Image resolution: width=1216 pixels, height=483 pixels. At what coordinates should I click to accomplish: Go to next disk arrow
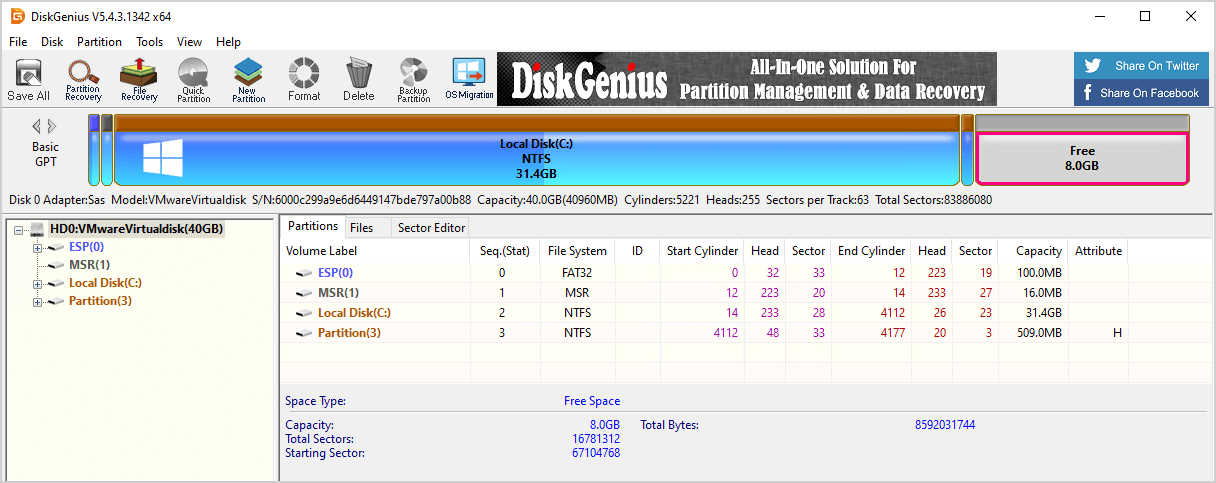pyautogui.click(x=52, y=126)
